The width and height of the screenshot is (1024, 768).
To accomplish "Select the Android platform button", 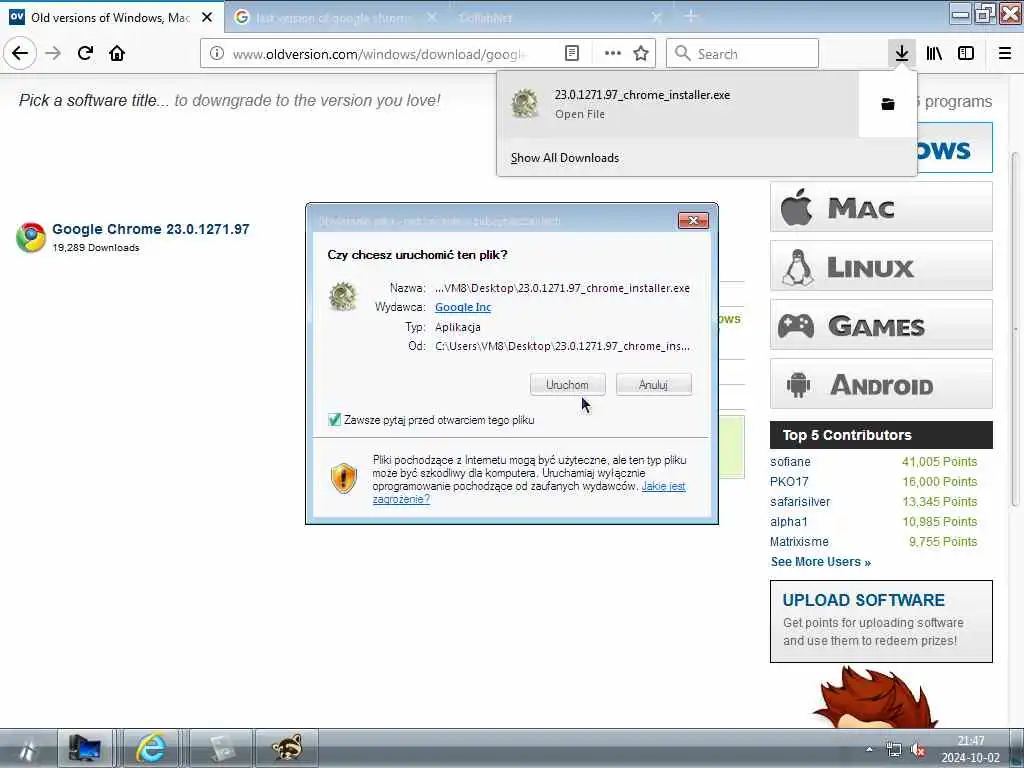I will [881, 383].
